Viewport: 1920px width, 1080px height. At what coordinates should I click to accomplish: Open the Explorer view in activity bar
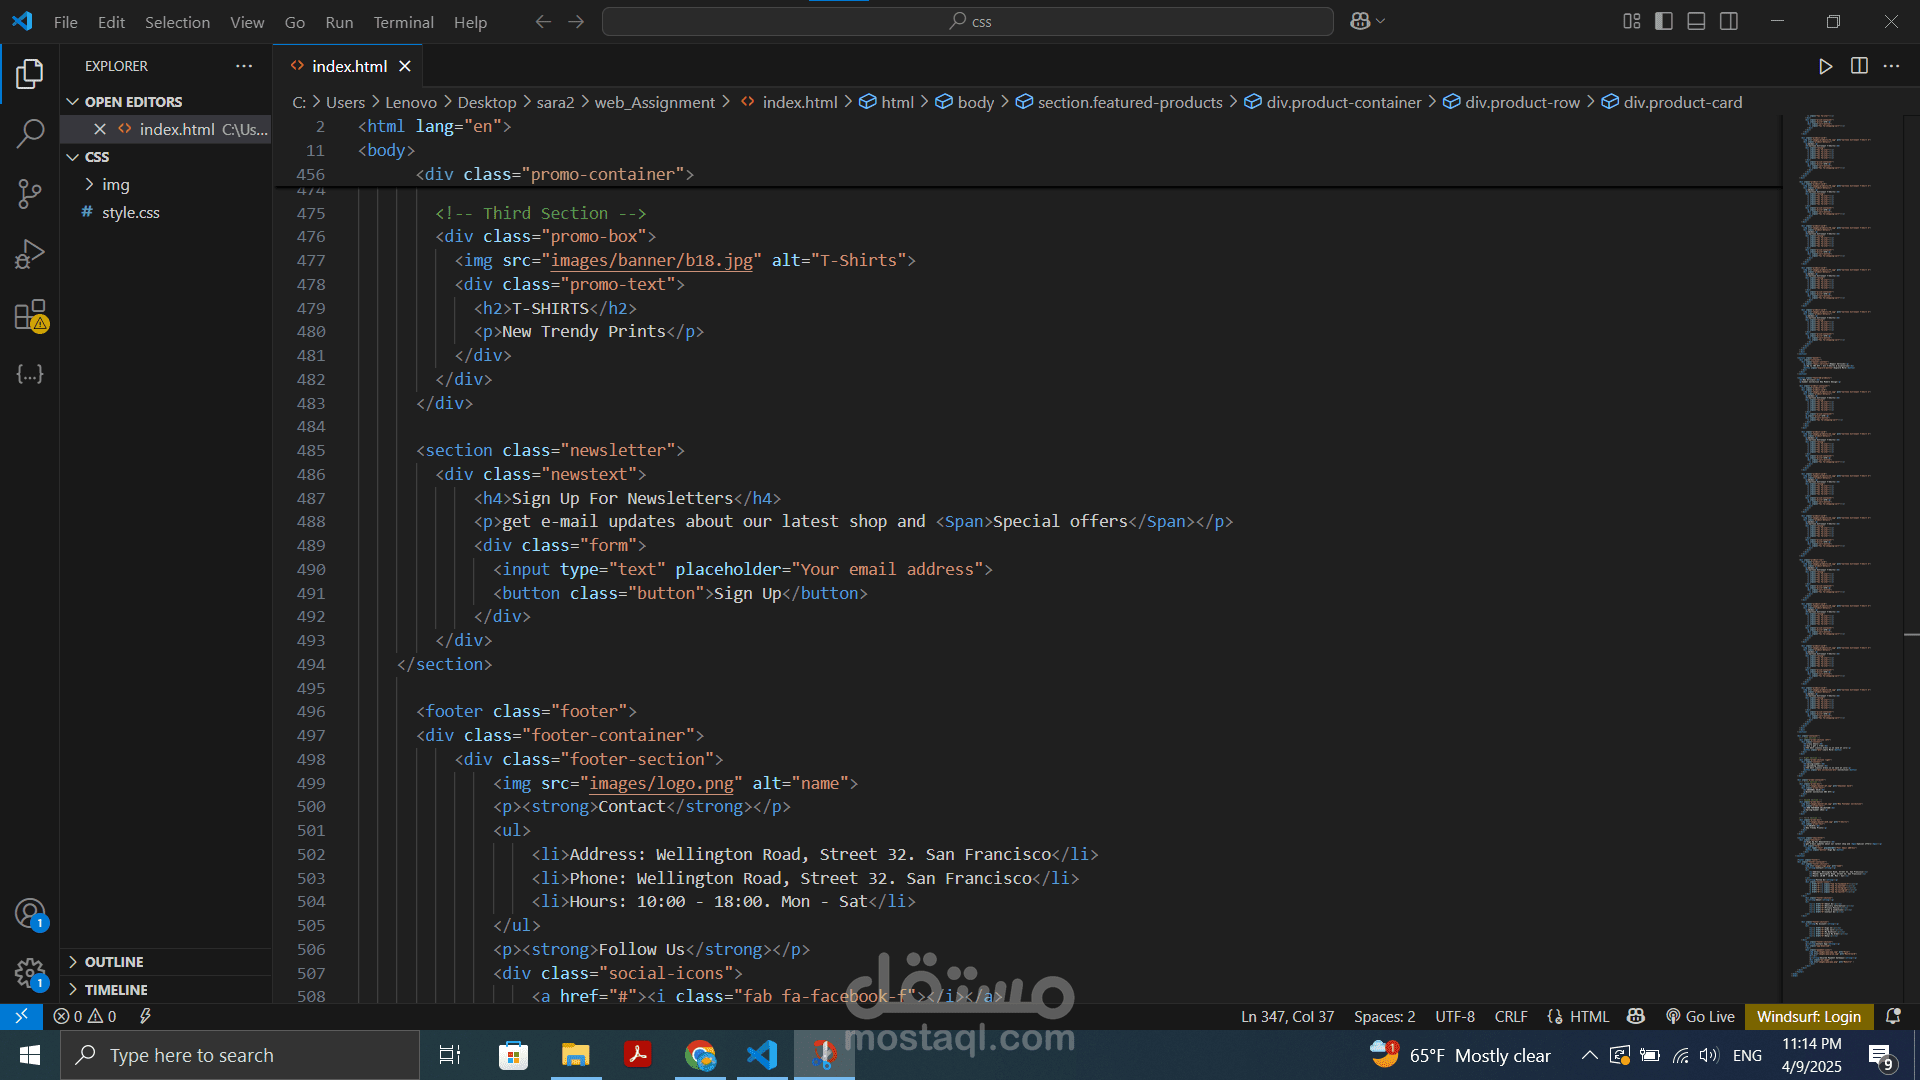point(30,73)
